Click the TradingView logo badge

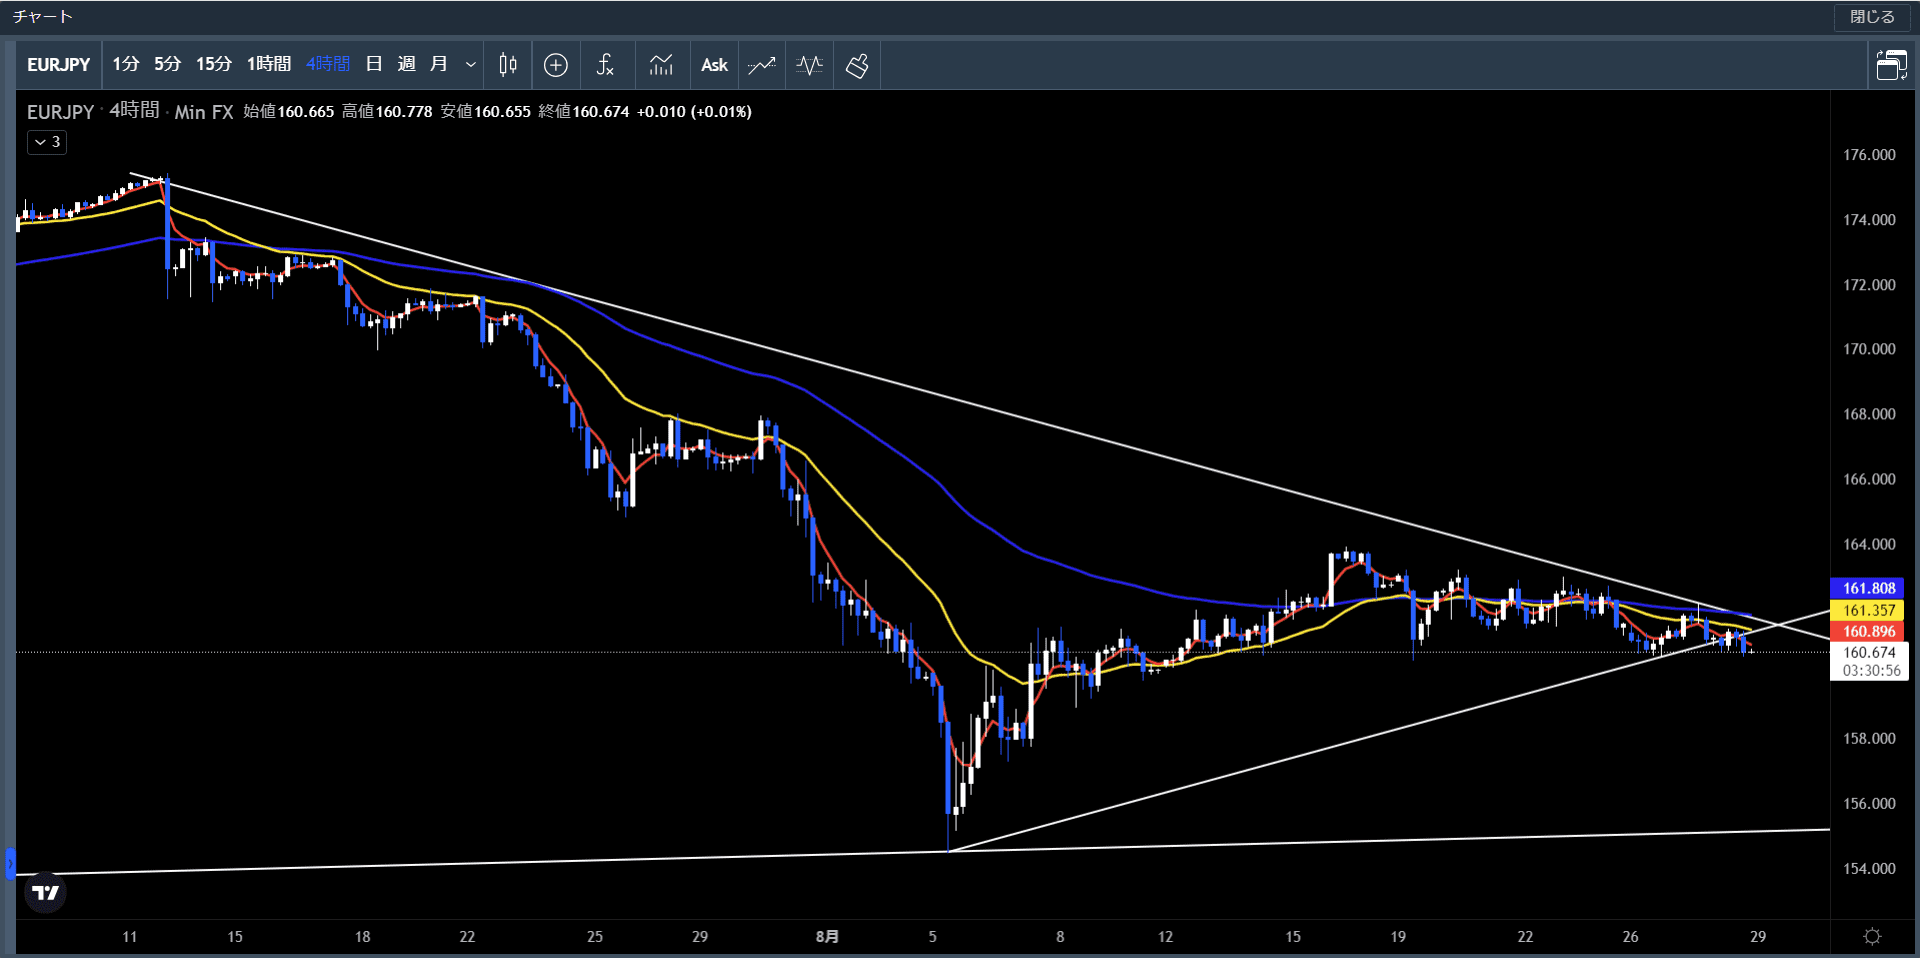pos(45,893)
